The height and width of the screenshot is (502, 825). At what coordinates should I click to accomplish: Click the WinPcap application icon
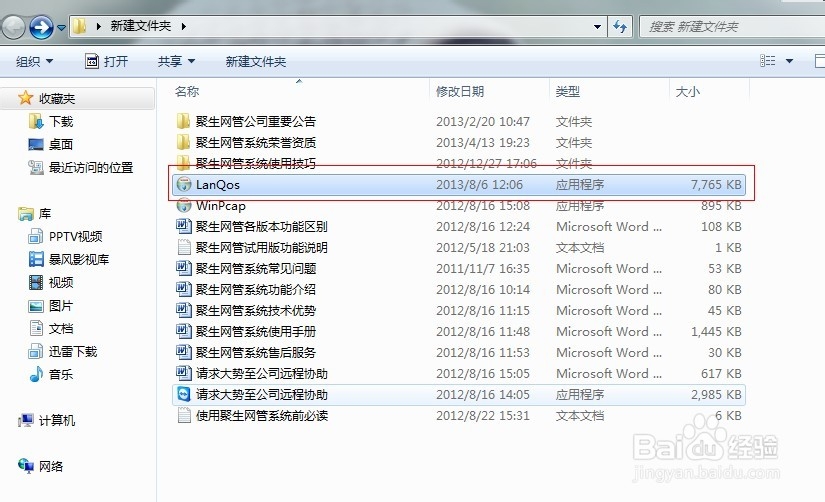(184, 205)
